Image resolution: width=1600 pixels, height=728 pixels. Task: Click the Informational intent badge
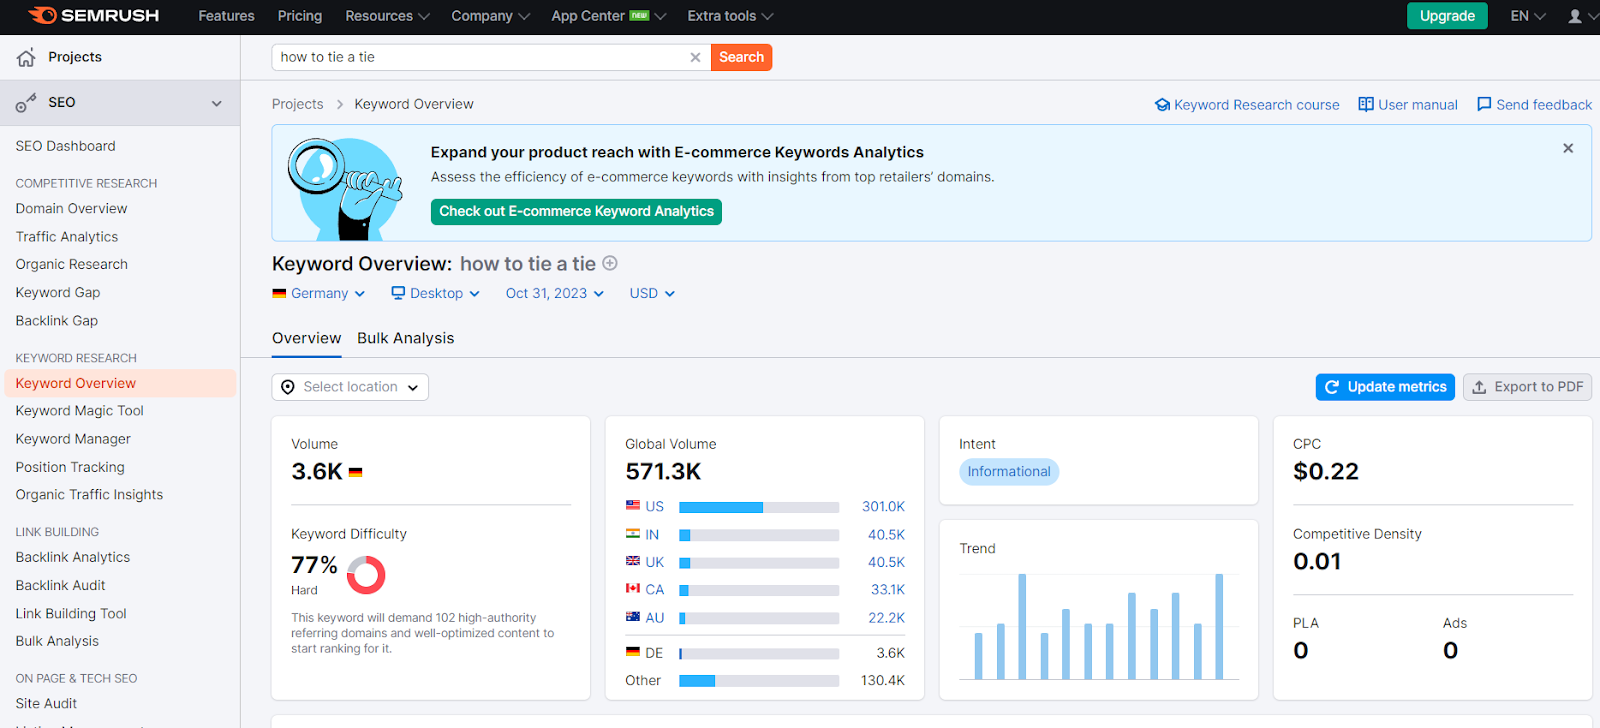click(x=1009, y=472)
